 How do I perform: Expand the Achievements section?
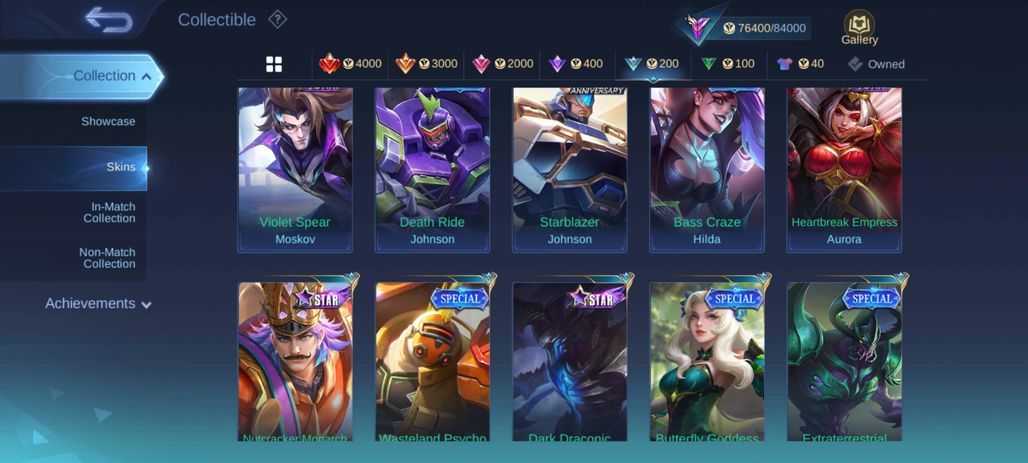click(98, 304)
